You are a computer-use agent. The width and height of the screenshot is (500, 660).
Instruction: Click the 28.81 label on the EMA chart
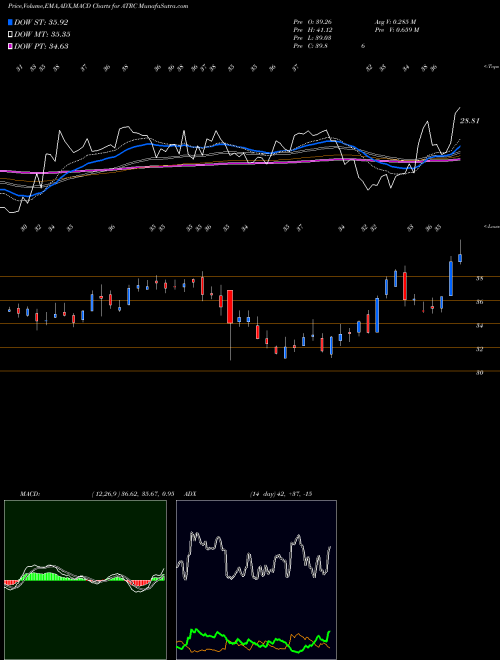[x=470, y=121]
